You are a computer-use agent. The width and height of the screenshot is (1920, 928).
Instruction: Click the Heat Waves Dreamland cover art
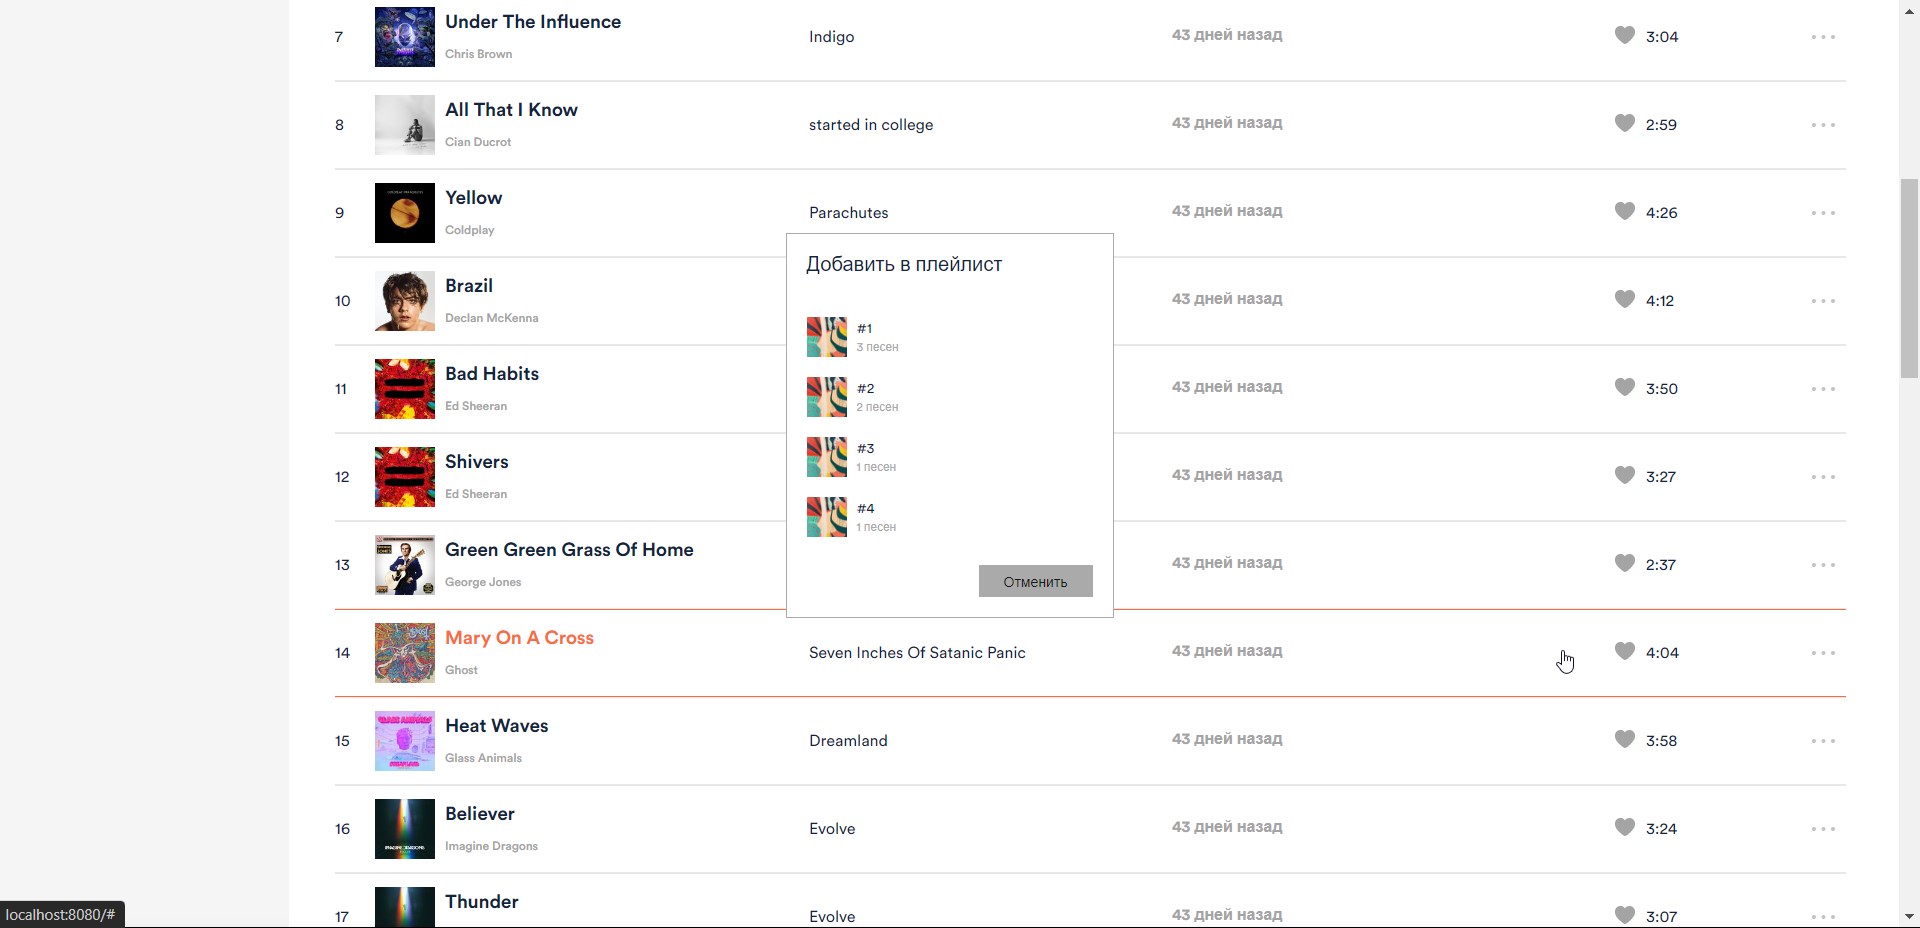[404, 741]
